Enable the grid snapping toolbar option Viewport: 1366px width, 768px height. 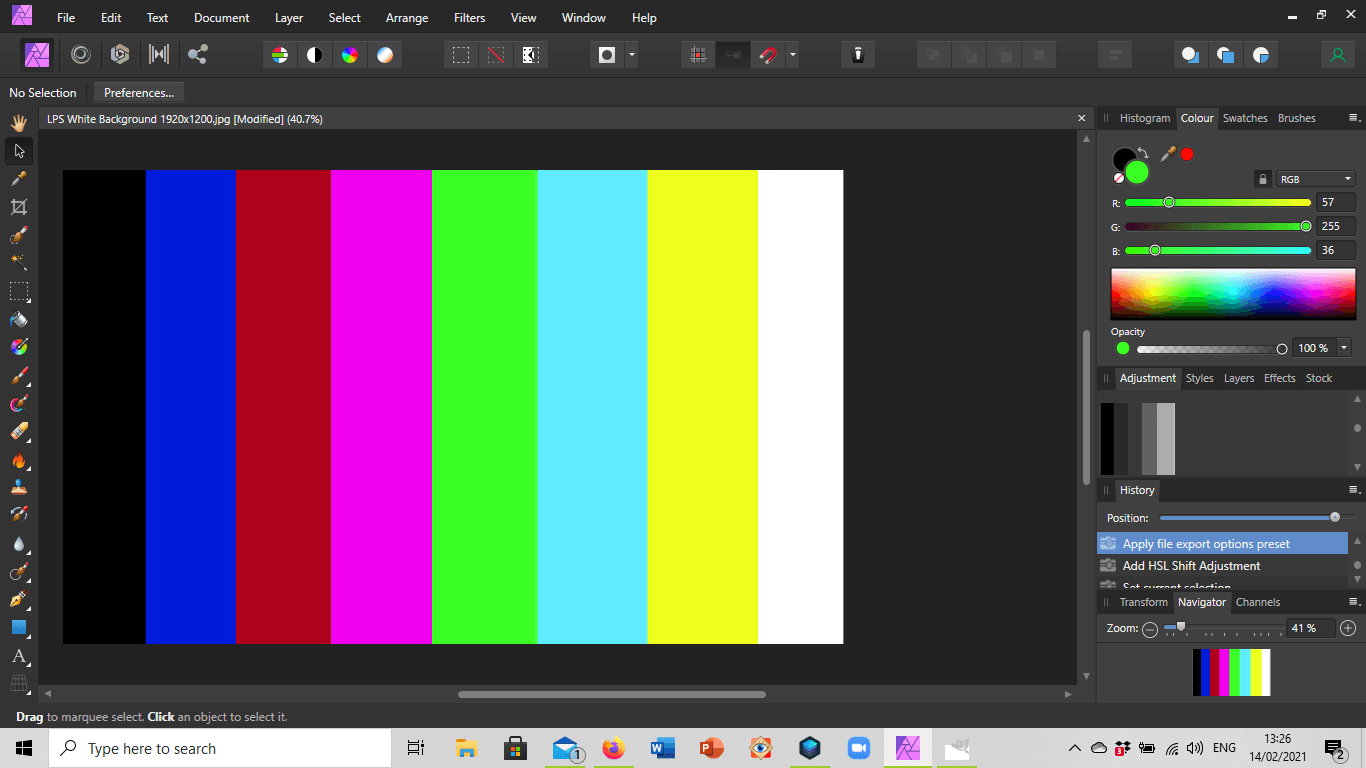pyautogui.click(x=697, y=55)
